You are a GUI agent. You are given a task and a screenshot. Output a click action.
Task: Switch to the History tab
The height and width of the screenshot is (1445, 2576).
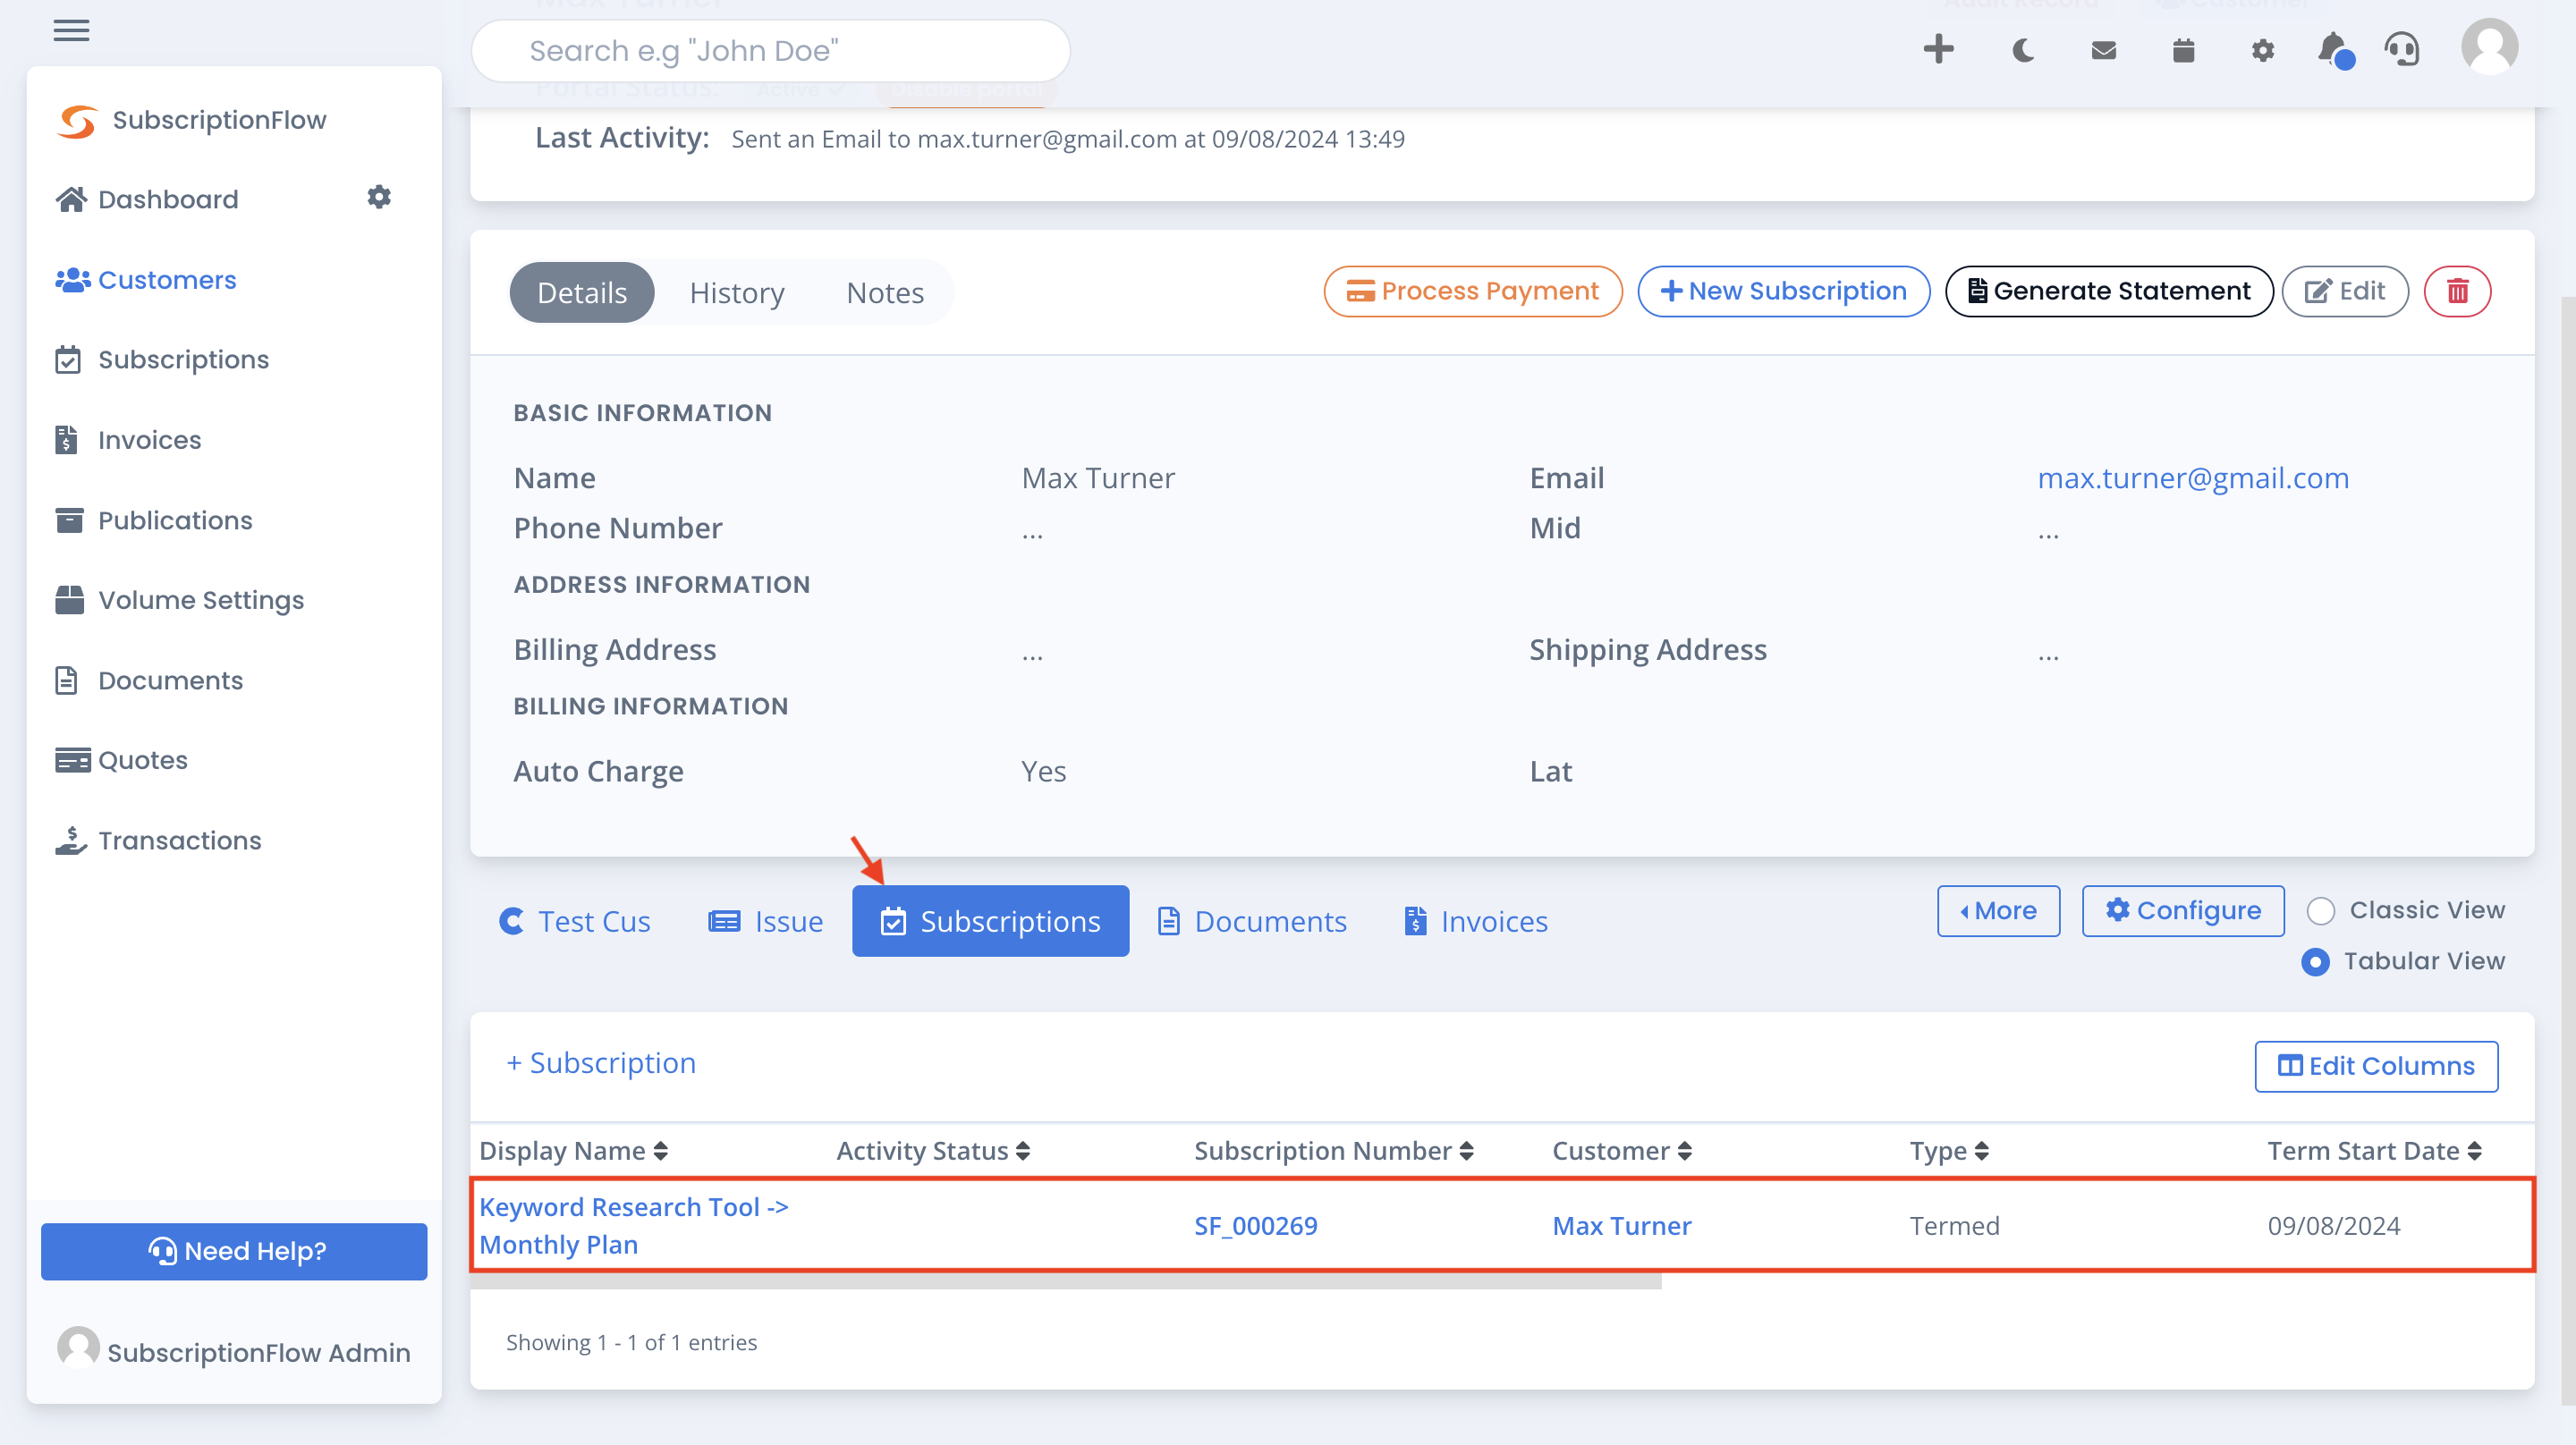tap(737, 292)
